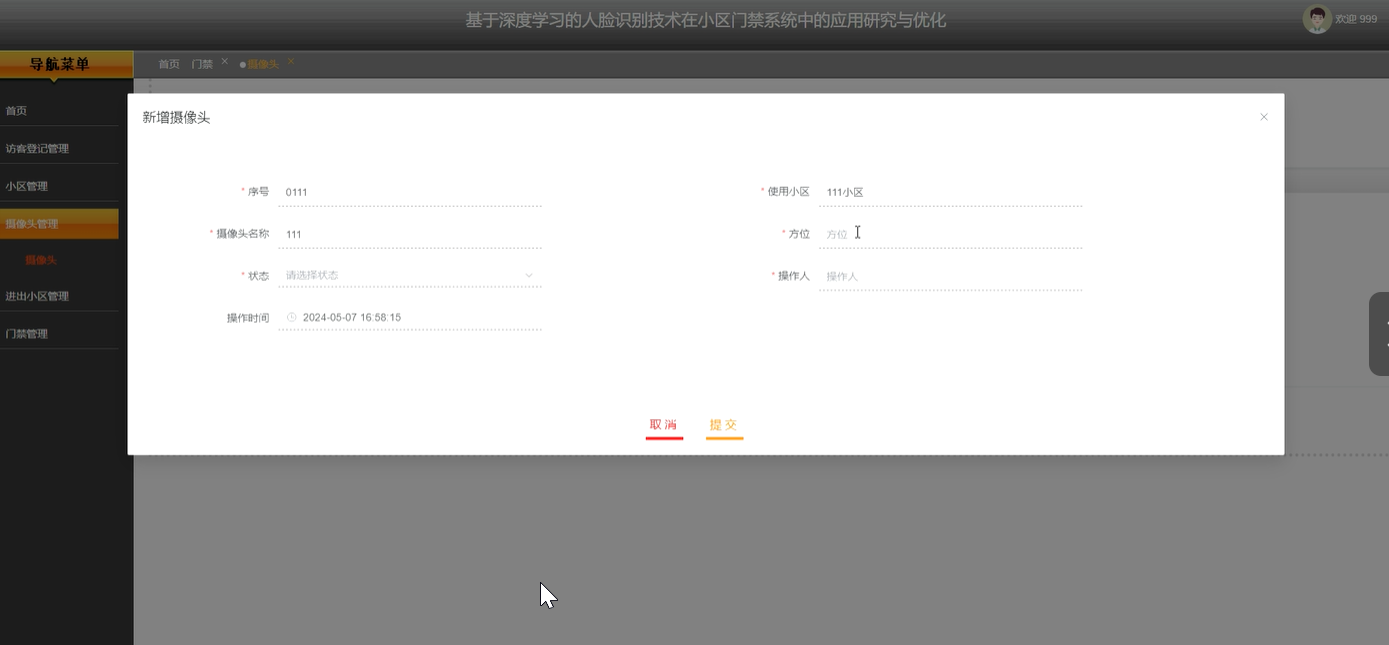This screenshot has height=645, width=1389.
Task: Click the 摄像头名称 input field showing 111
Action: (410, 234)
